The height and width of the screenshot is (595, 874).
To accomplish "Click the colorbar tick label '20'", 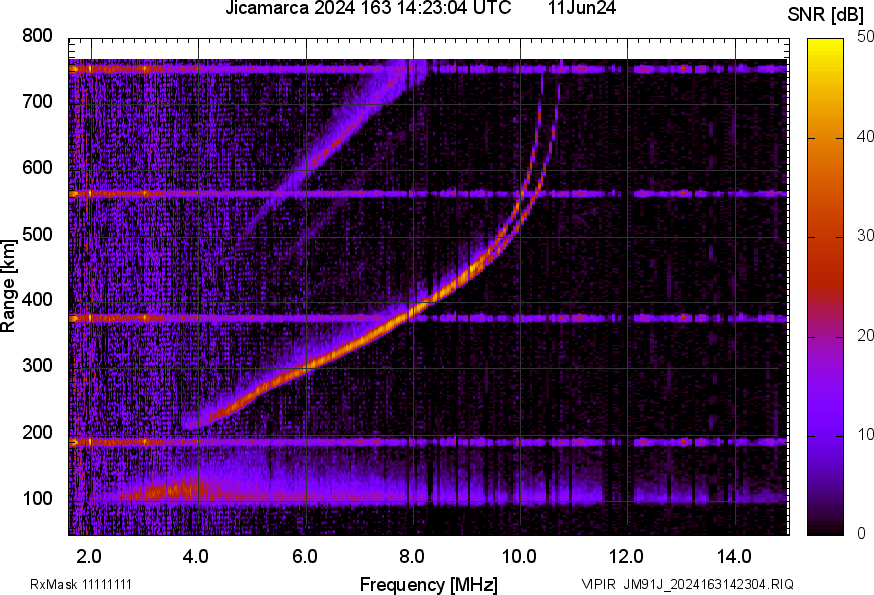I will click(x=865, y=335).
